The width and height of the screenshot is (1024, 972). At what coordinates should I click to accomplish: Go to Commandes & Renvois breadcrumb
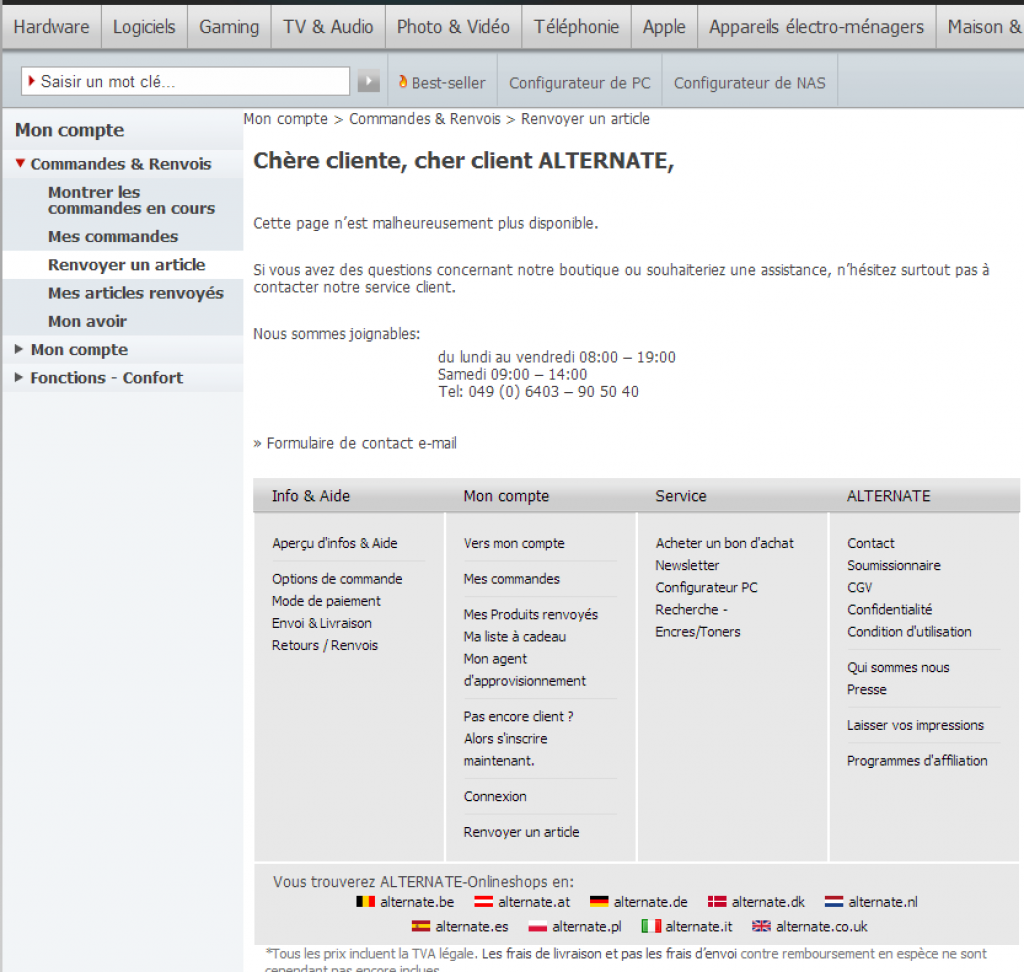point(424,119)
